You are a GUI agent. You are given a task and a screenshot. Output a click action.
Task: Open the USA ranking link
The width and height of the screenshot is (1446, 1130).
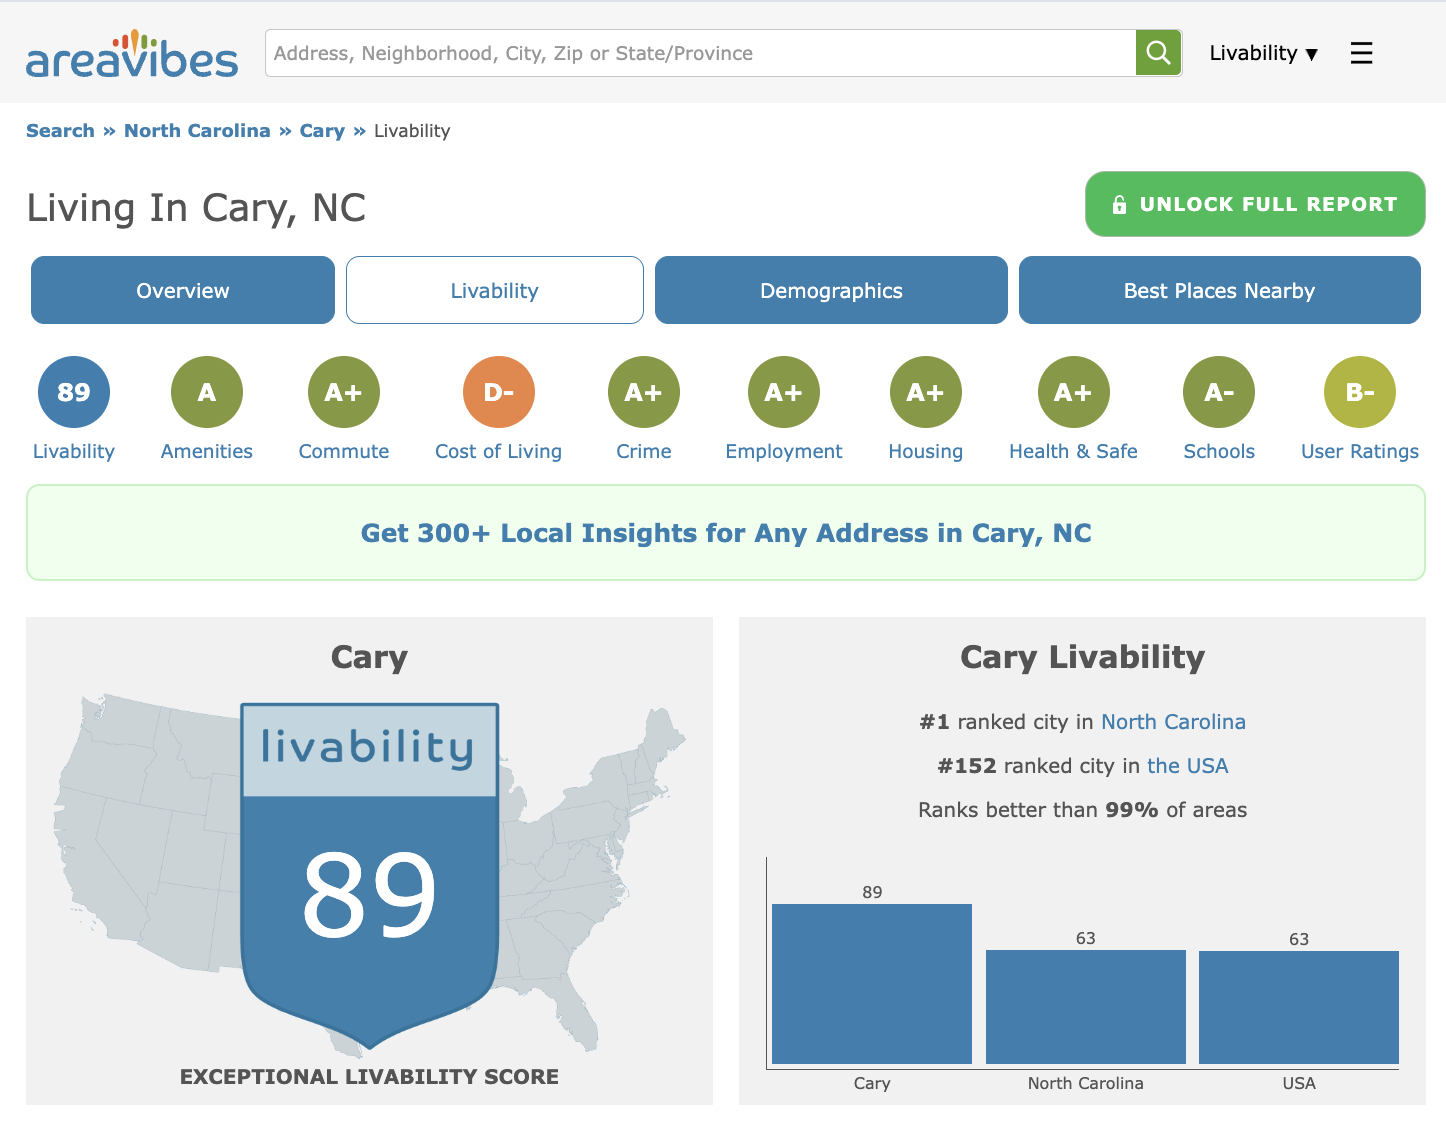1188,766
